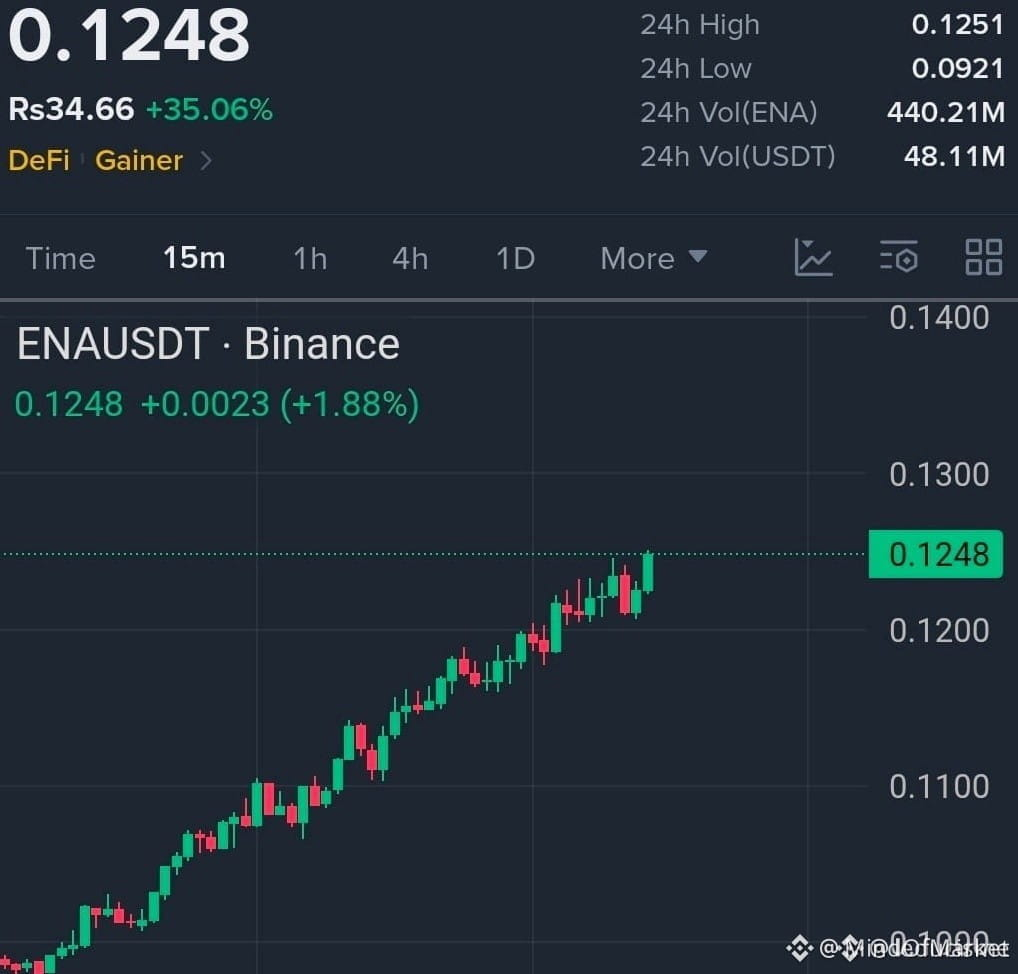Screen dimensions: 1018x974
Task: Click the green 0.1248 price label
Action: [936, 555]
